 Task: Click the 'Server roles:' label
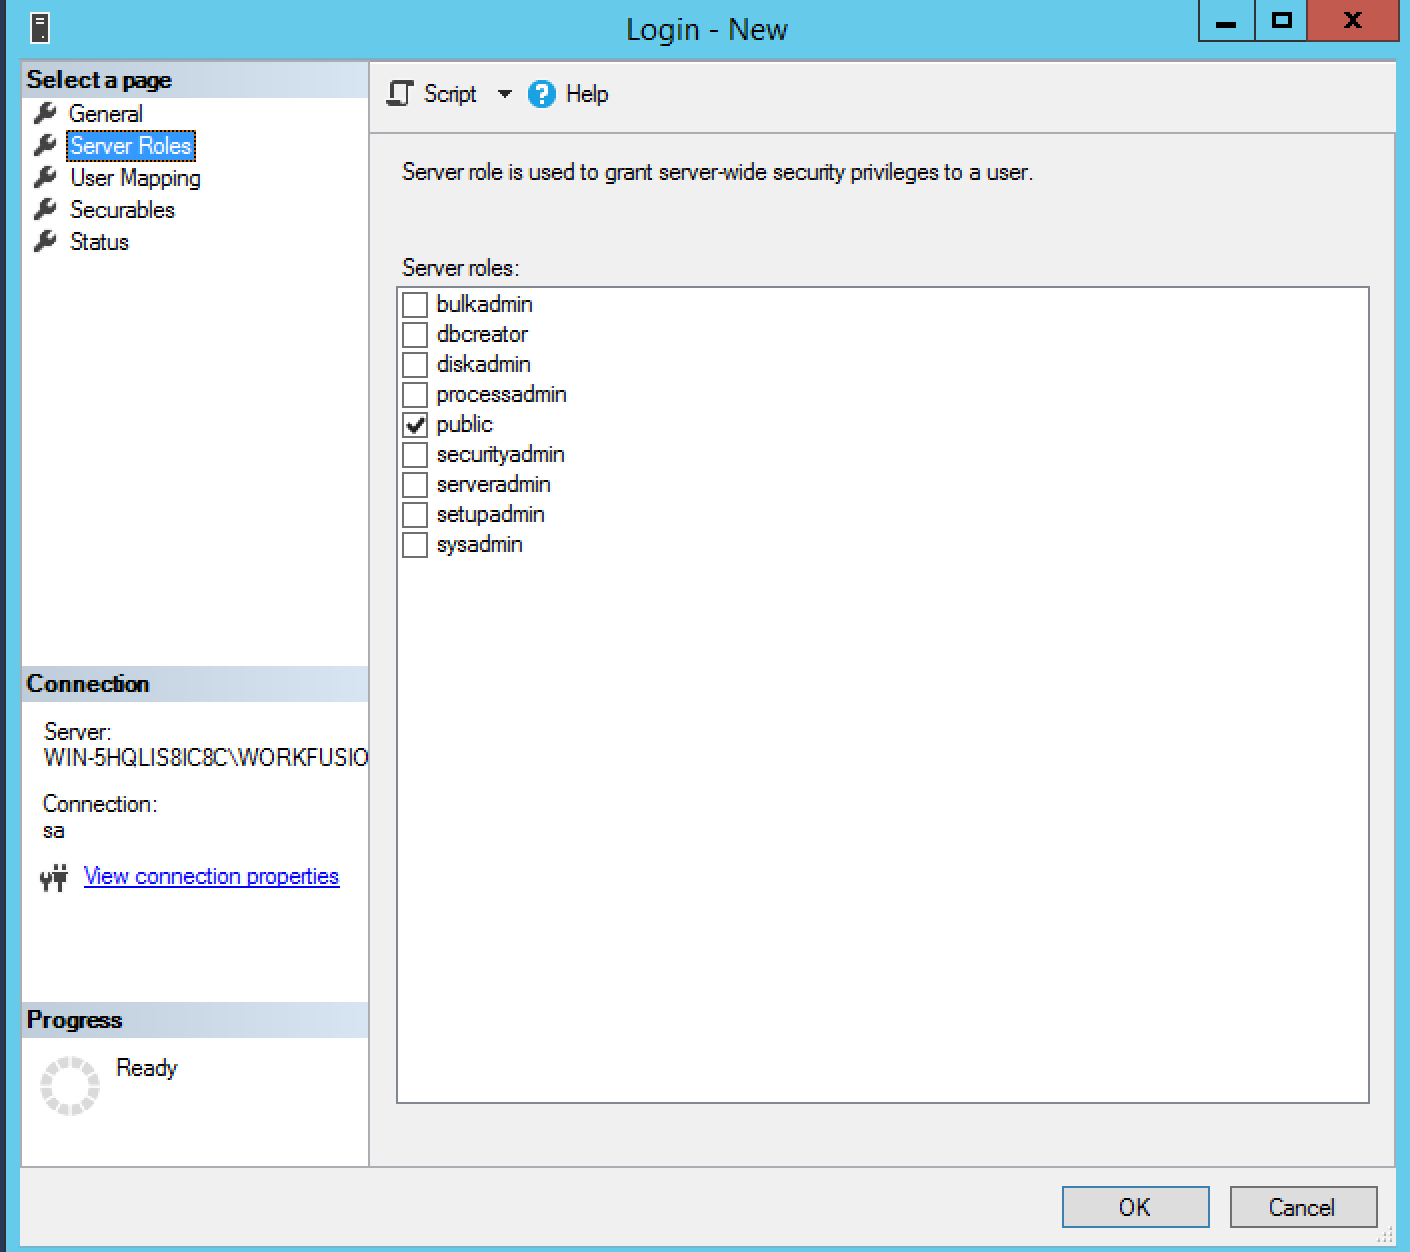pos(461,268)
